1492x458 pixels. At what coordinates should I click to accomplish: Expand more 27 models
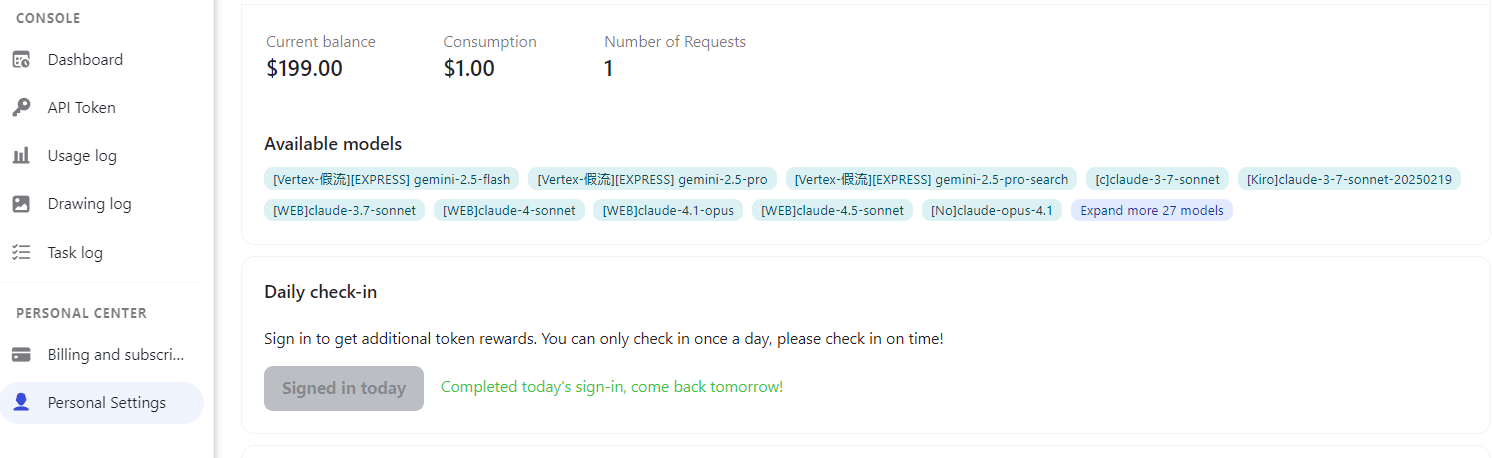1152,211
